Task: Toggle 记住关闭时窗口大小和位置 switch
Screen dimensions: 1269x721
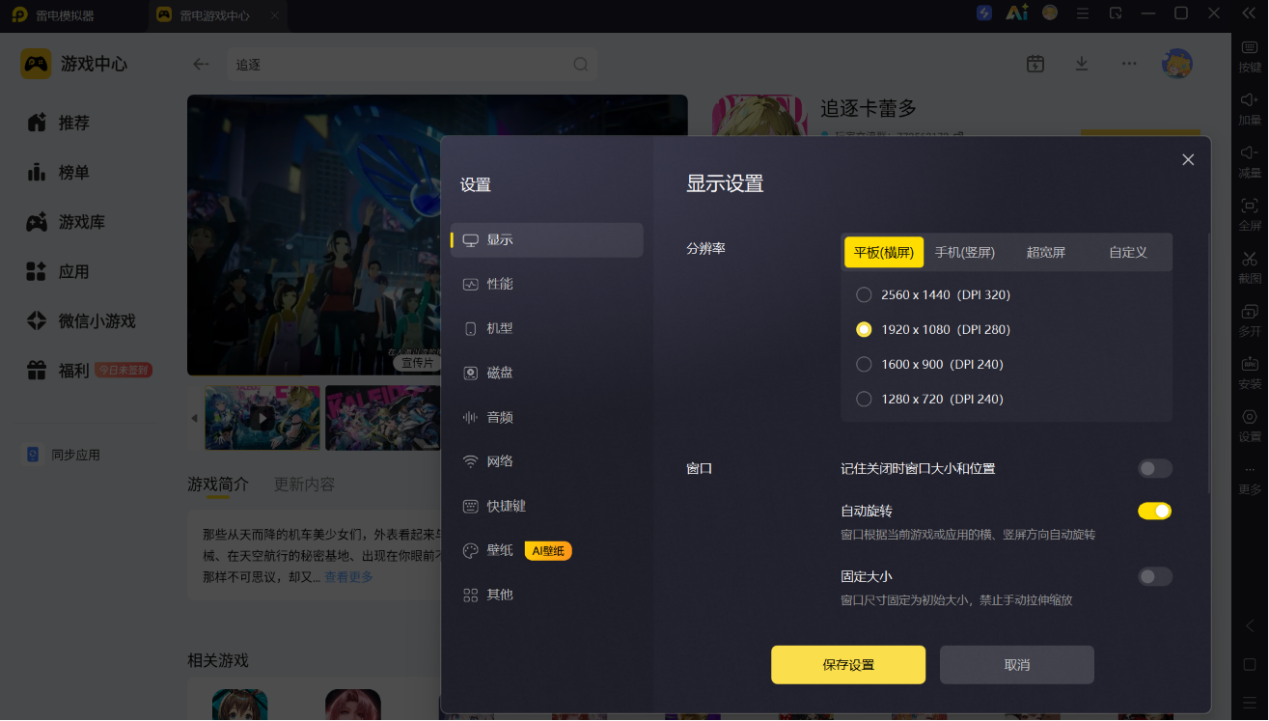Action: point(1155,468)
